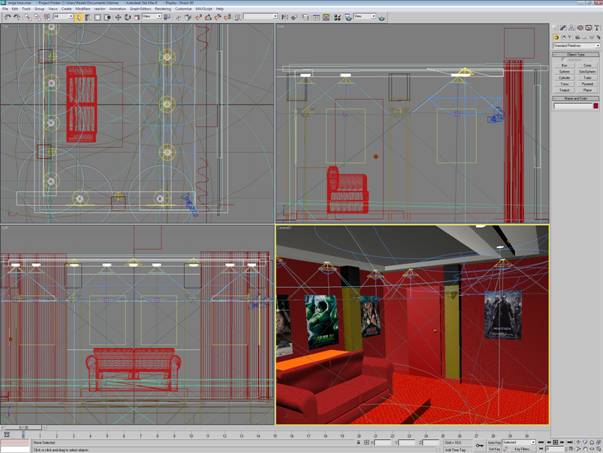Select the Geometry category icon
The height and width of the screenshot is (453, 603).
click(x=557, y=36)
